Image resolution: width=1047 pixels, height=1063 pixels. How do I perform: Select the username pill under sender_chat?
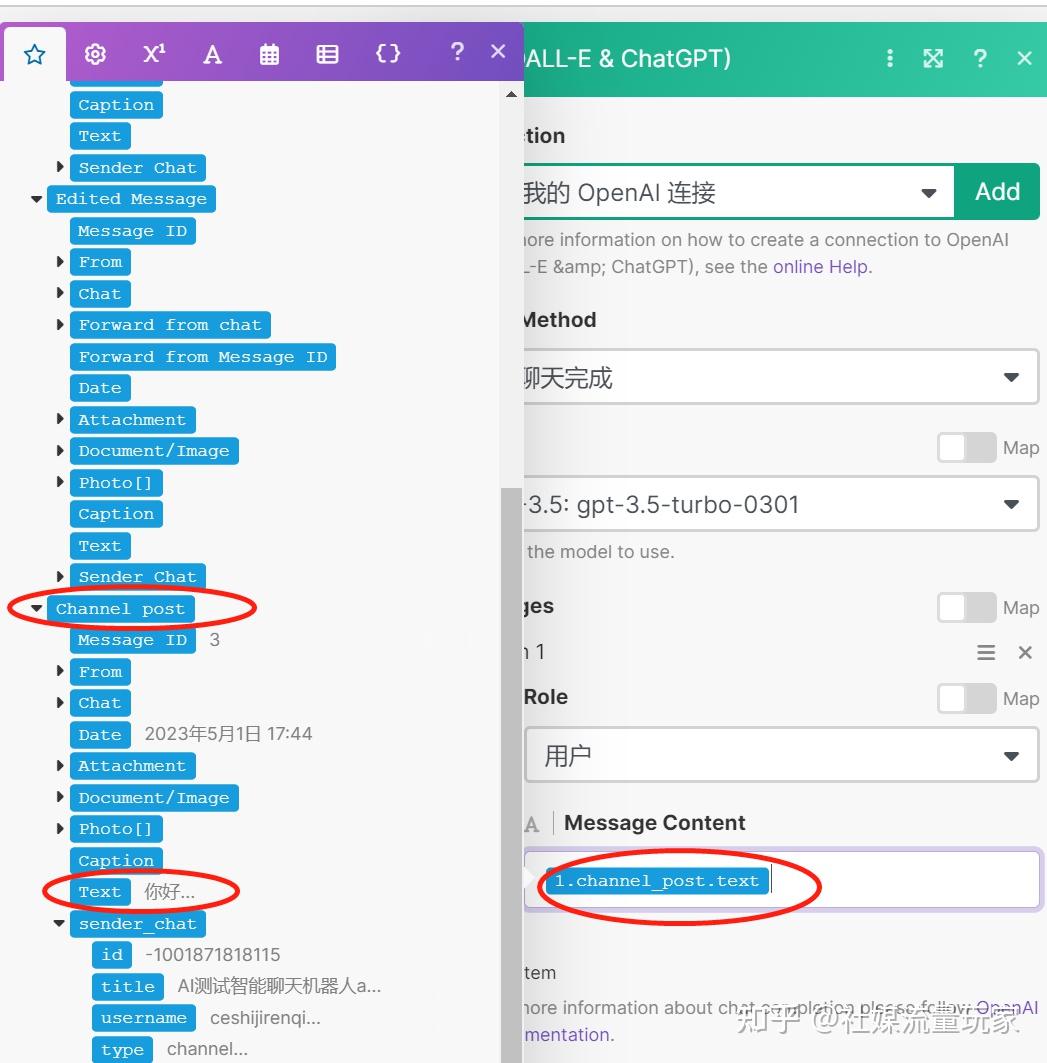point(144,1018)
